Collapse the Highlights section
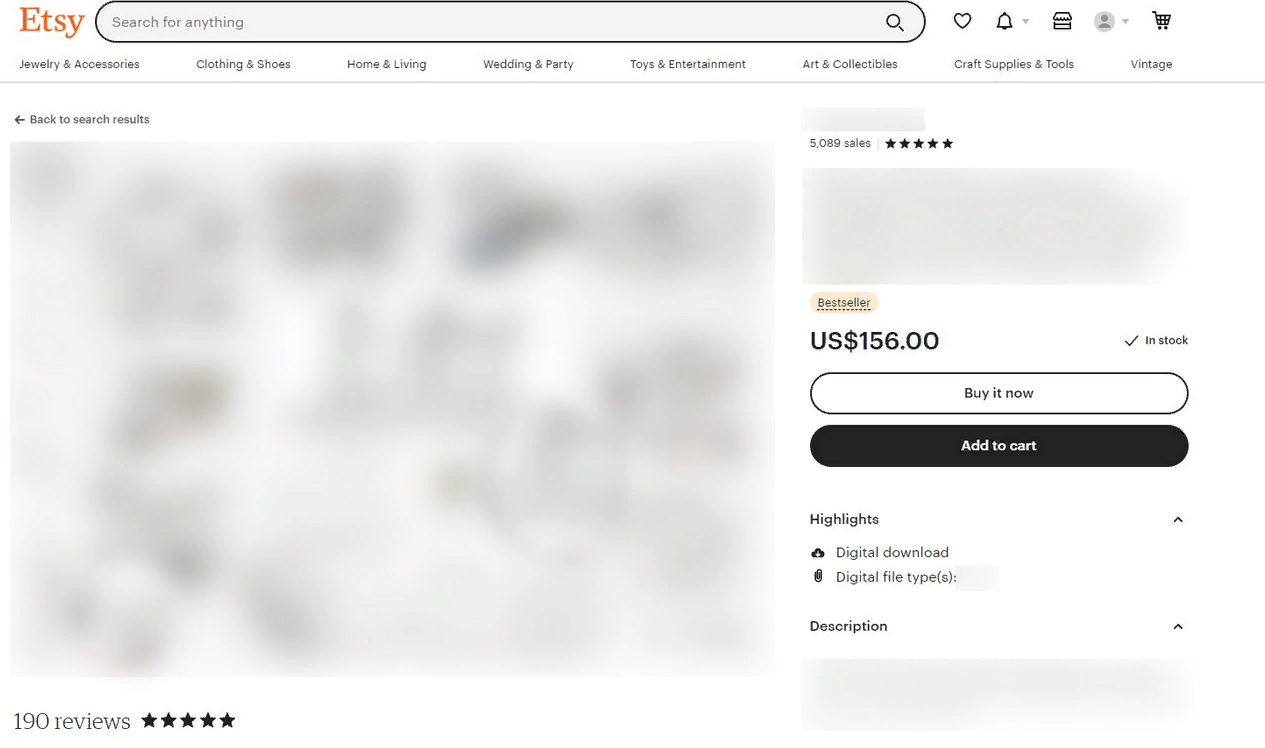1265x748 pixels. click(x=1178, y=520)
